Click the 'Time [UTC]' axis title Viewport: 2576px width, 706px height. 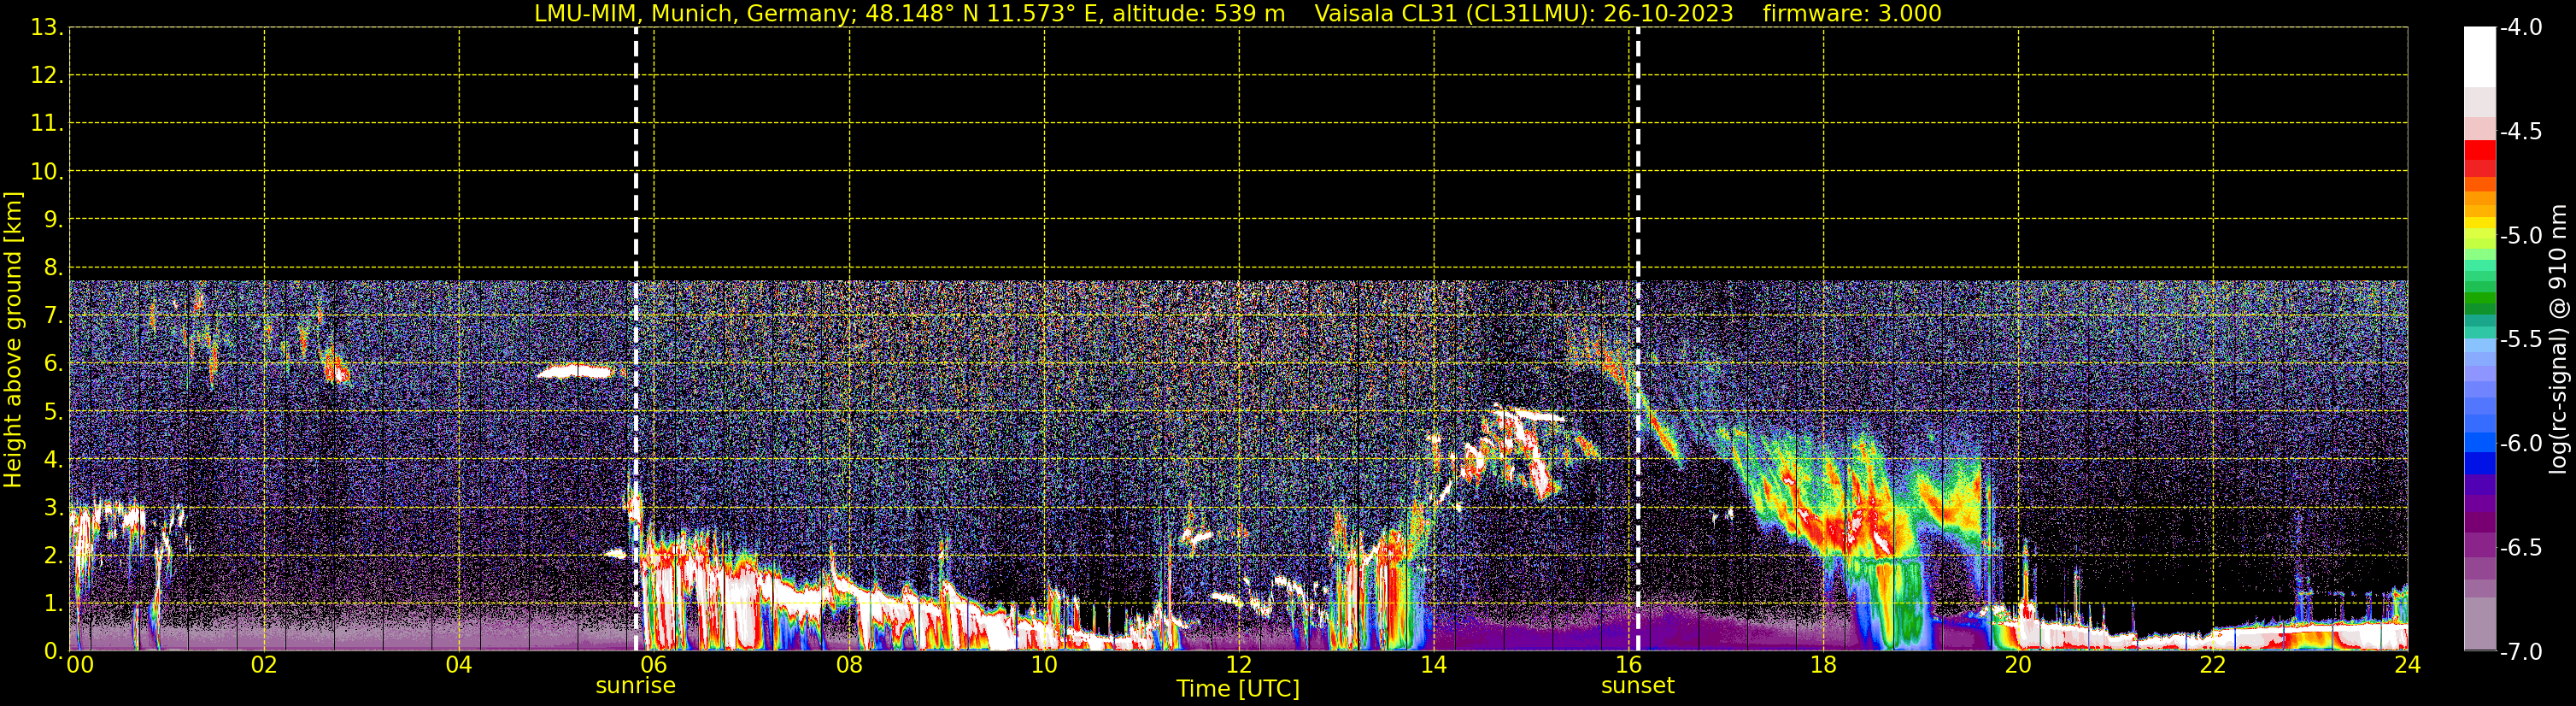1238,689
